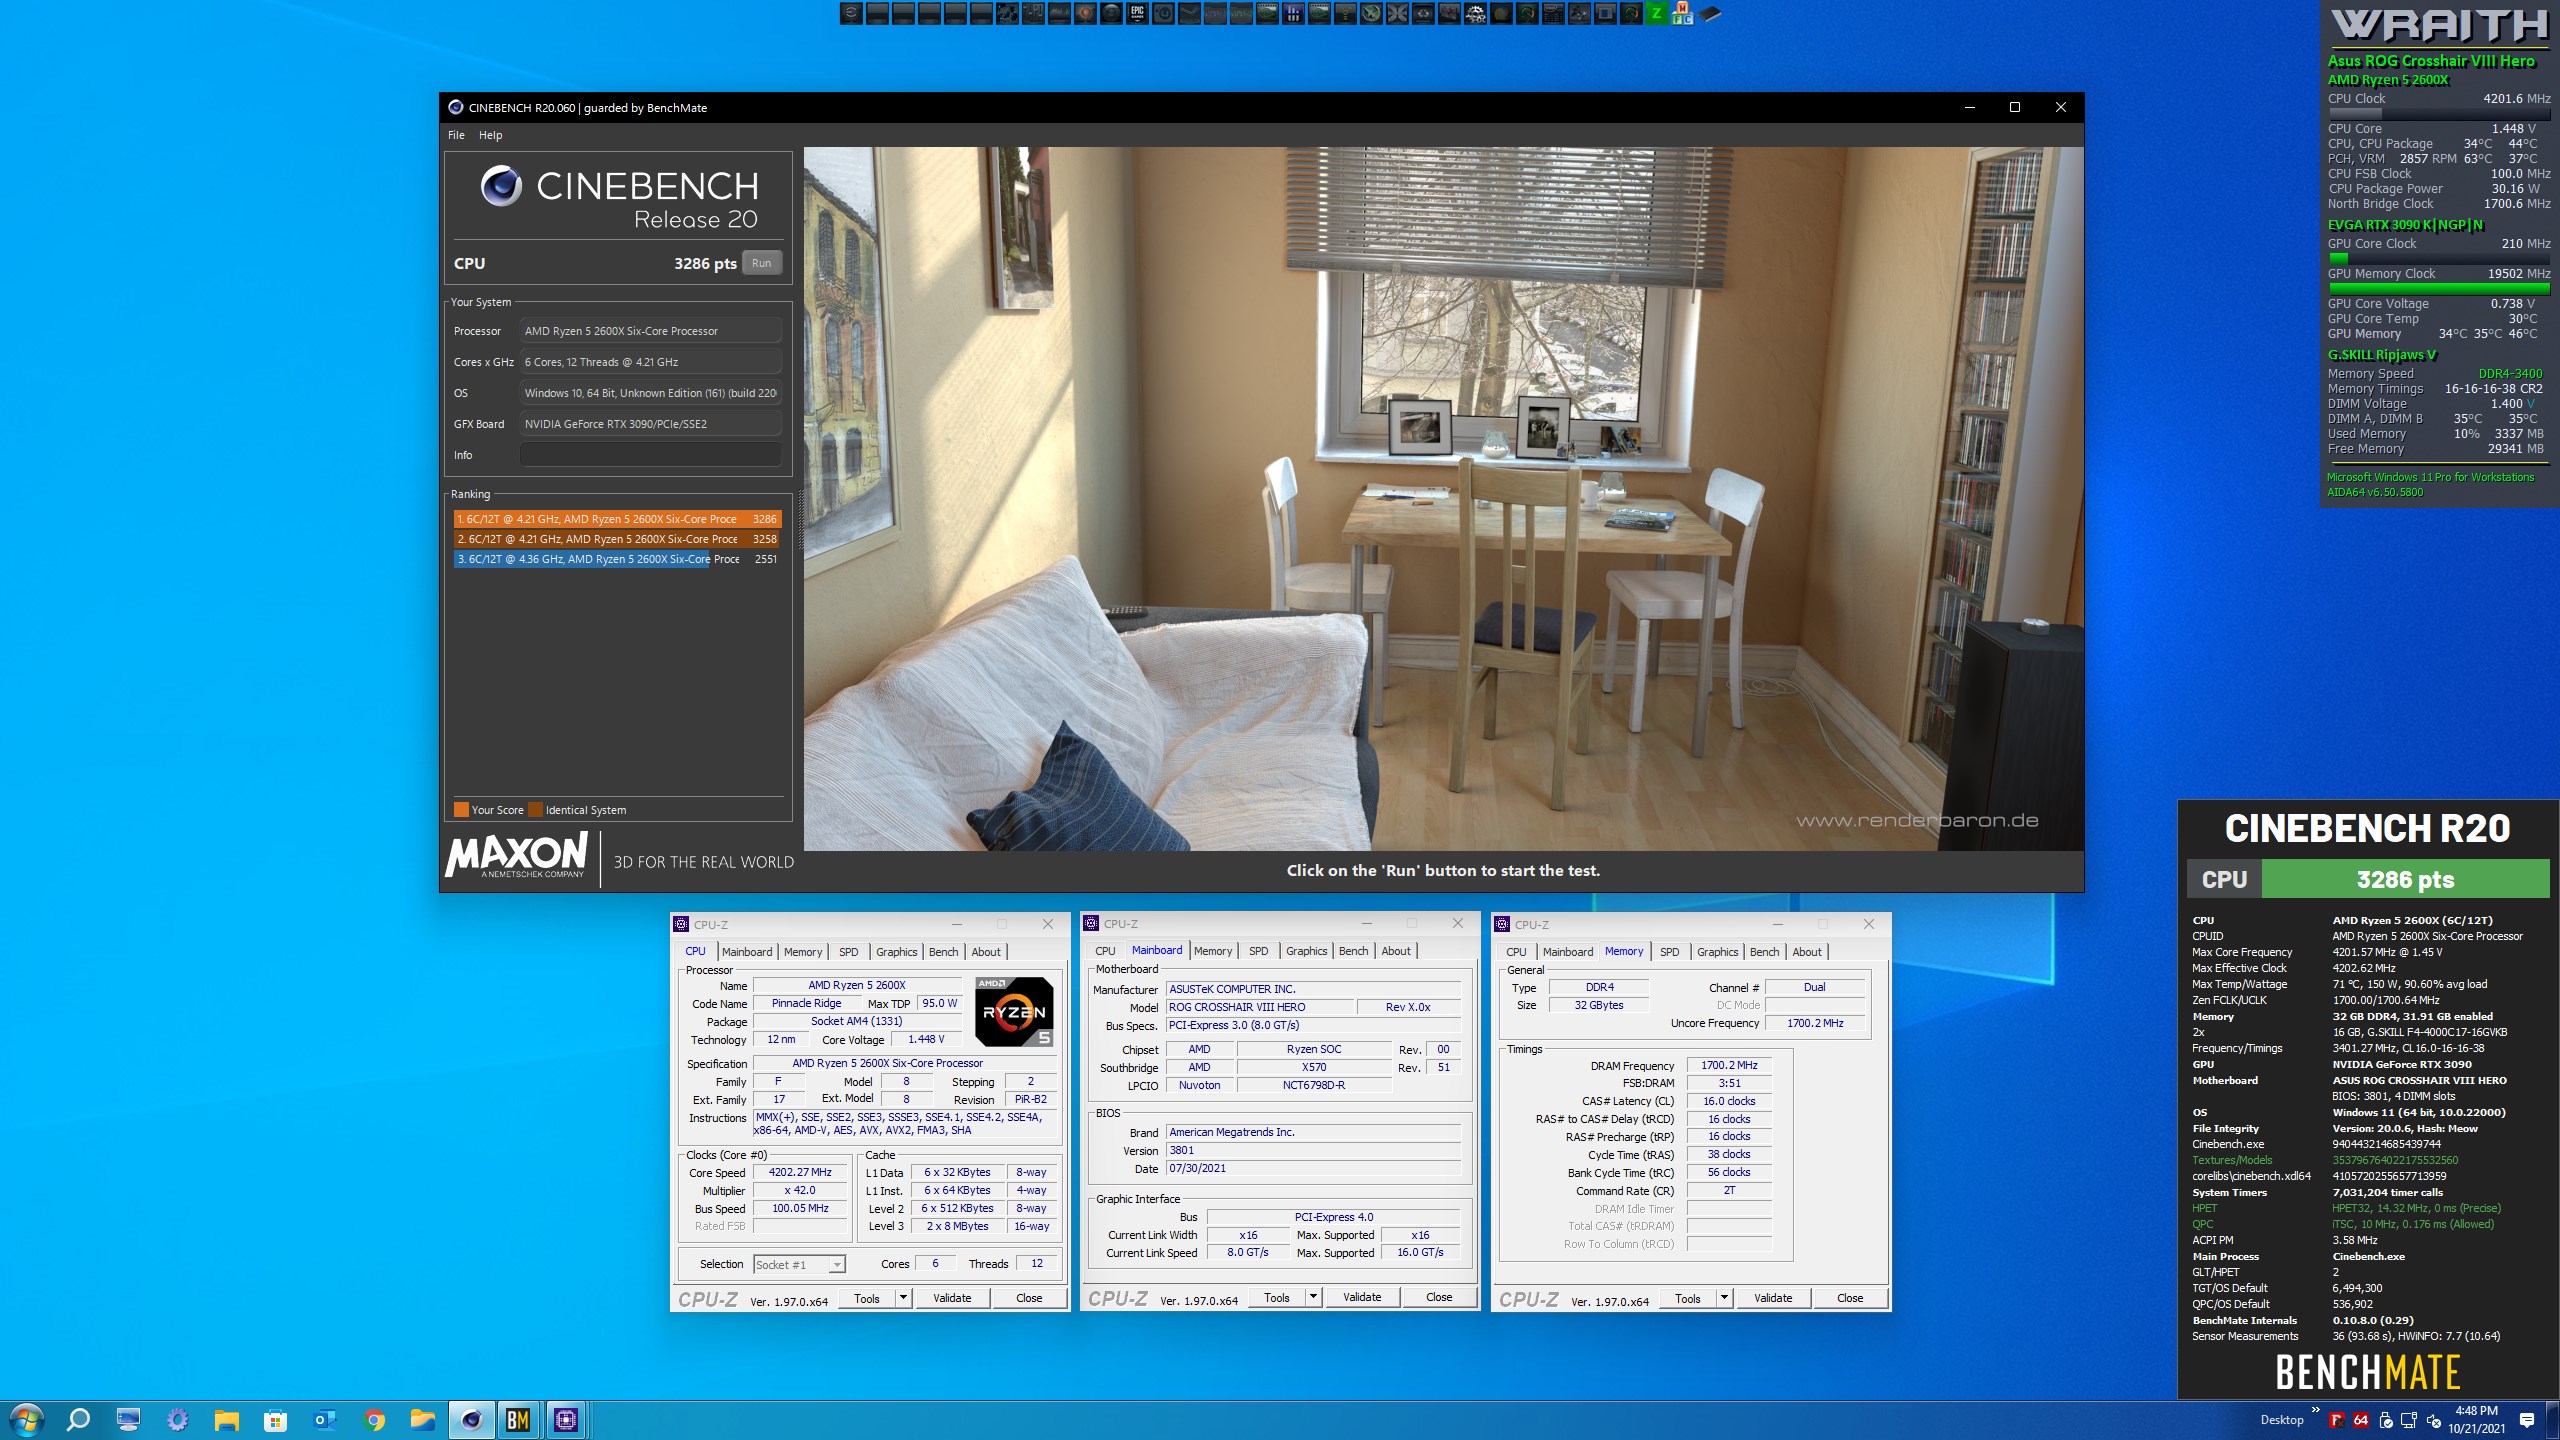Viewport: 2560px width, 1440px height.
Task: Click Validate in the left CPU-Z window
Action: pyautogui.click(x=952, y=1298)
